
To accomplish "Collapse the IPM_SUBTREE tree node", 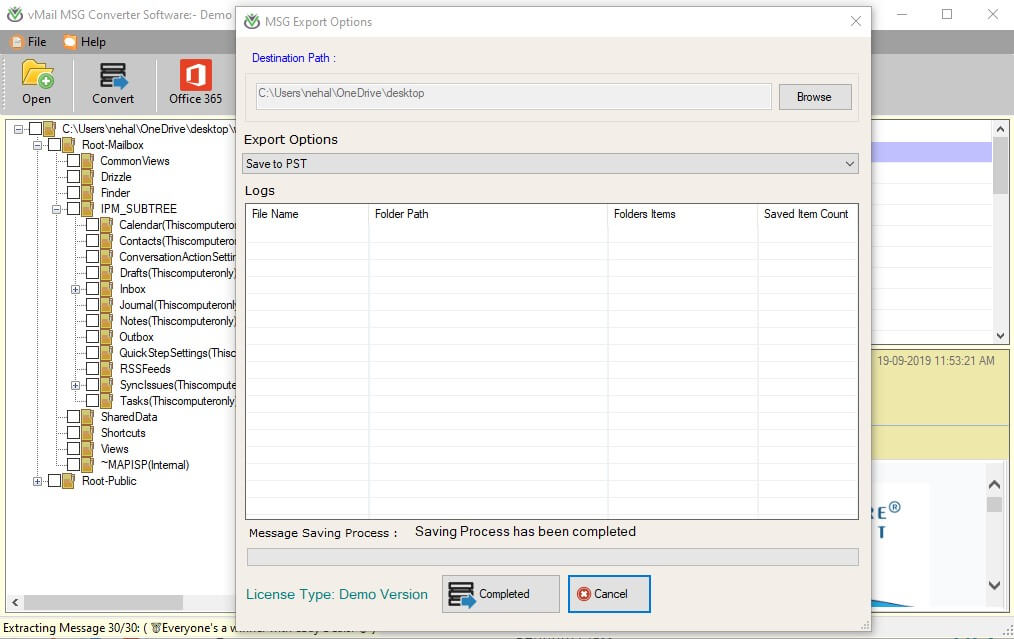I will pos(56,209).
